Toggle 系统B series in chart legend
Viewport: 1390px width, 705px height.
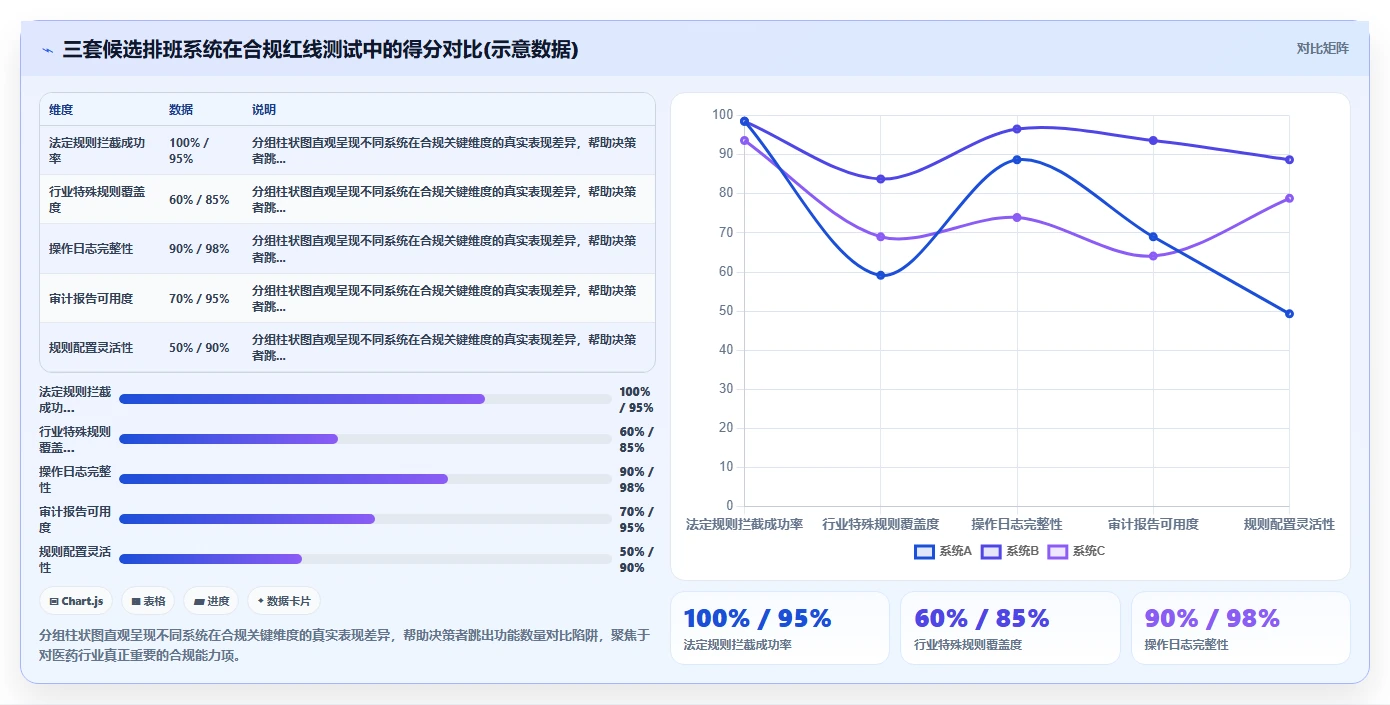pyautogui.click(x=1010, y=551)
